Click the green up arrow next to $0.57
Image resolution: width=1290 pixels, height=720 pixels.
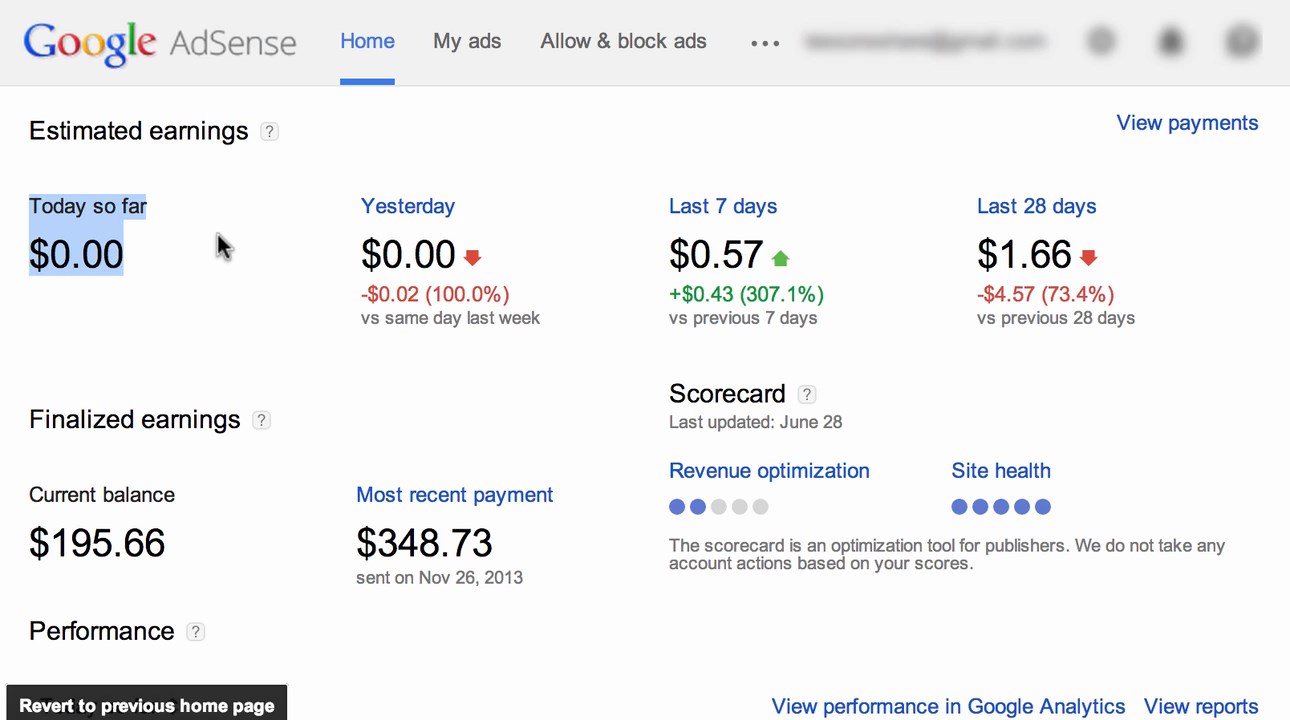click(780, 258)
